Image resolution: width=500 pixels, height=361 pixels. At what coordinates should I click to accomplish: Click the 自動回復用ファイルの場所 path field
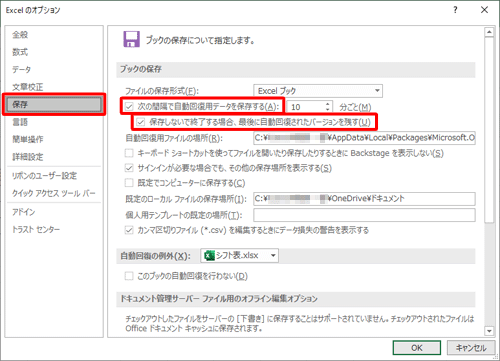(x=364, y=138)
